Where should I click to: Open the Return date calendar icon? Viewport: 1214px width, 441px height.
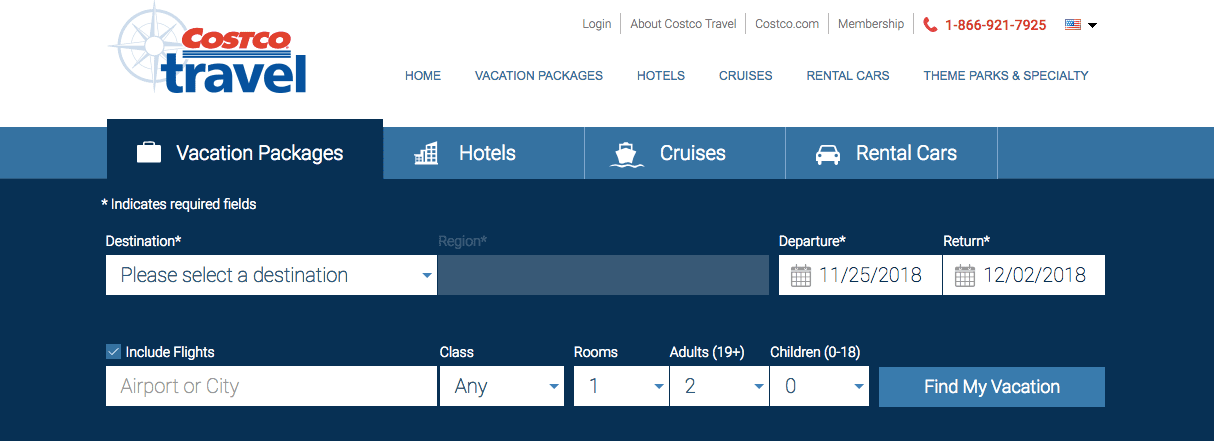point(965,276)
